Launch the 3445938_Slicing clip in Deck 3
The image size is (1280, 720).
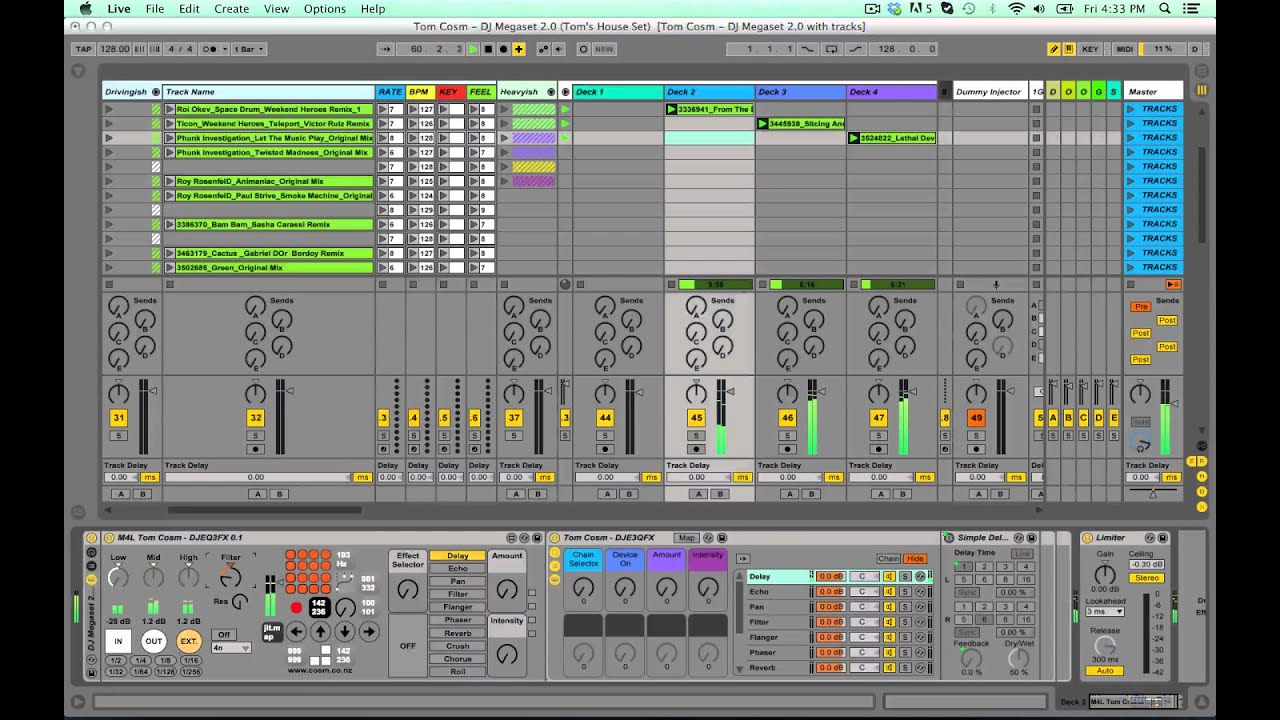click(763, 124)
